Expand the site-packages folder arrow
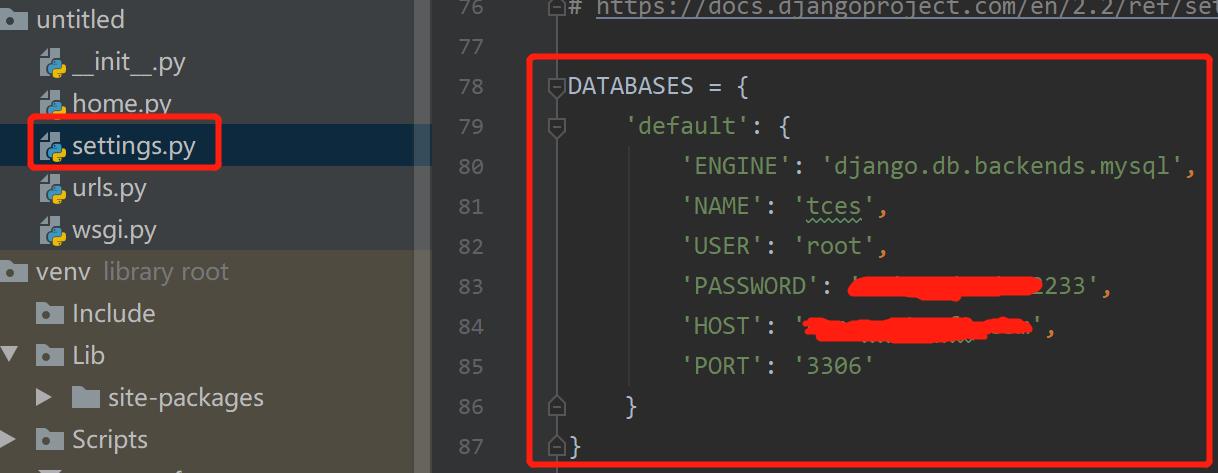Screen dimensions: 1218x473 point(43,398)
